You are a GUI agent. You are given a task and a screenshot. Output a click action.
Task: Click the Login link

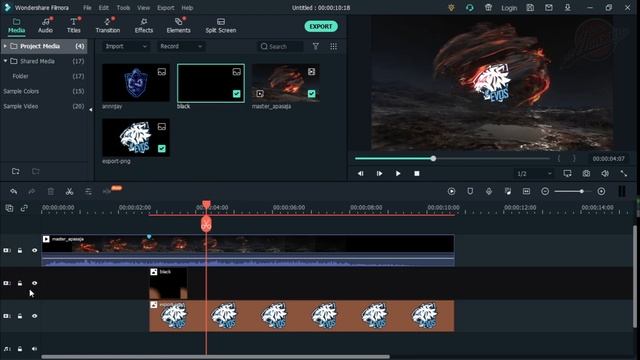509,8
